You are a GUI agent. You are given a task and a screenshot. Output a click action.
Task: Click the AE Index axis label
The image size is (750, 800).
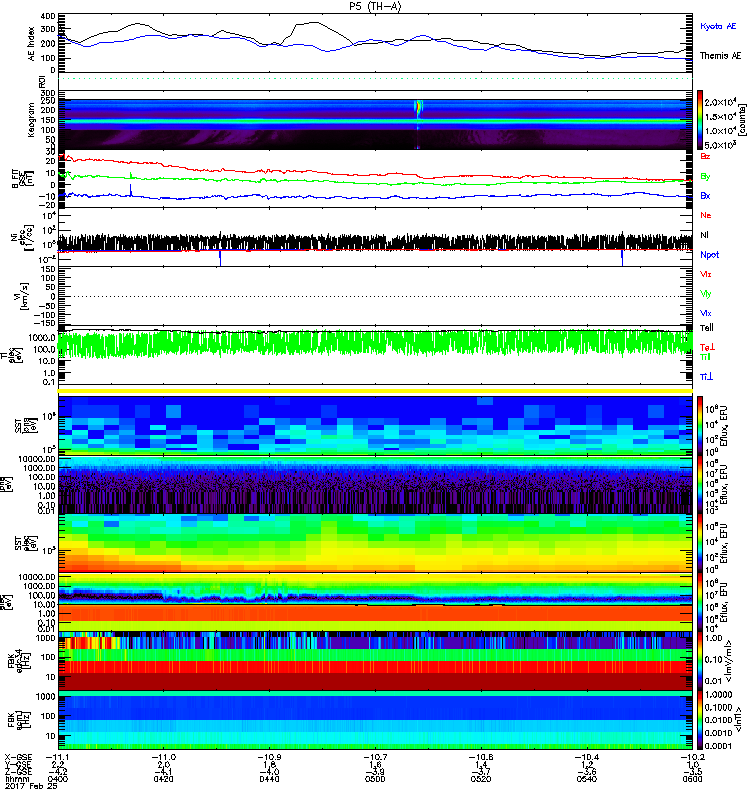32,44
